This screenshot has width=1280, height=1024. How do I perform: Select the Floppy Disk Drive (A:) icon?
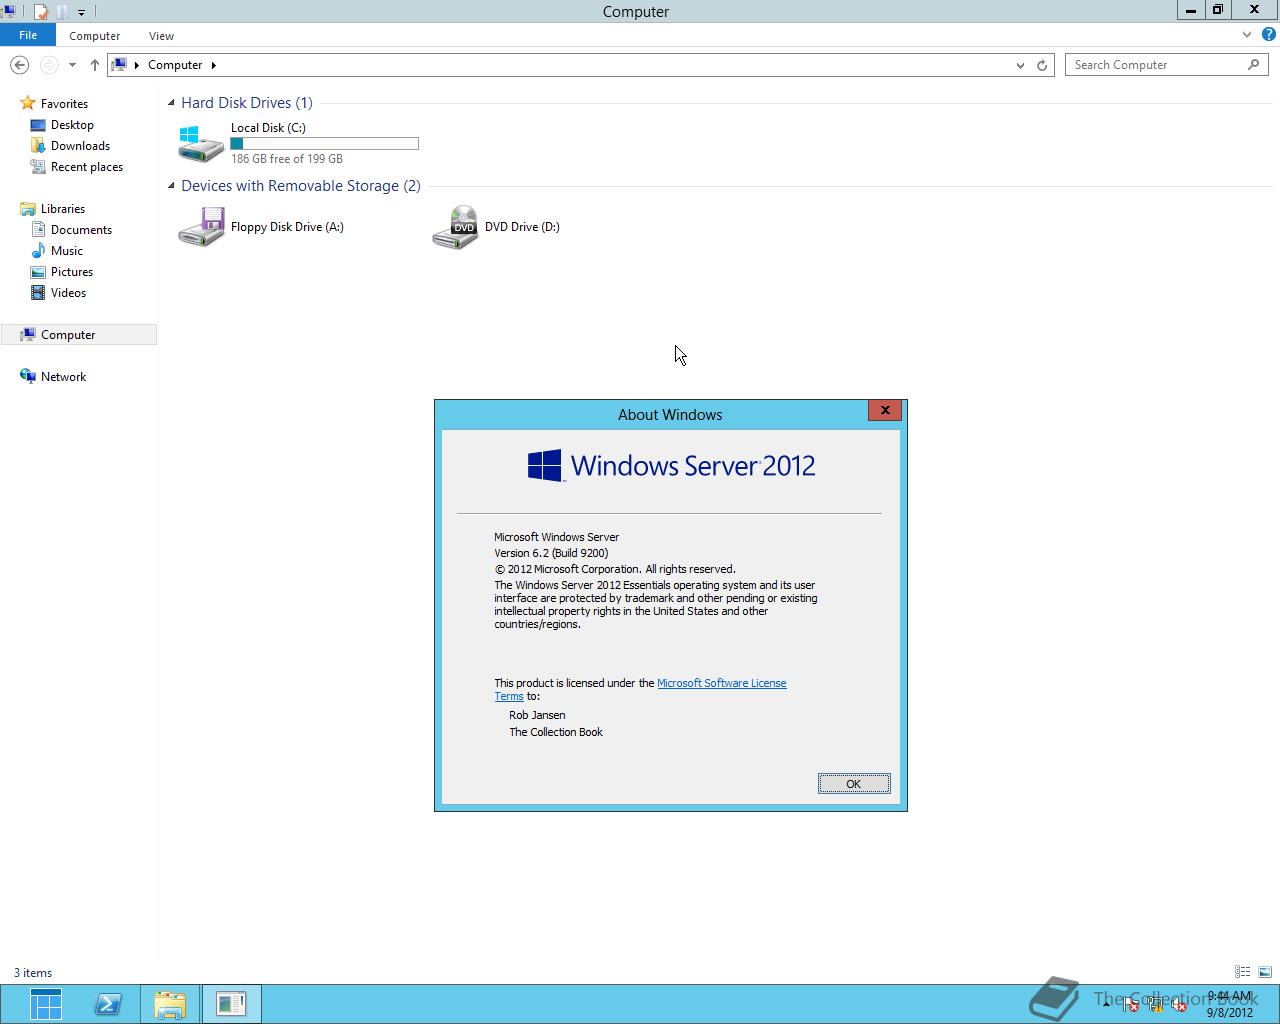point(201,227)
